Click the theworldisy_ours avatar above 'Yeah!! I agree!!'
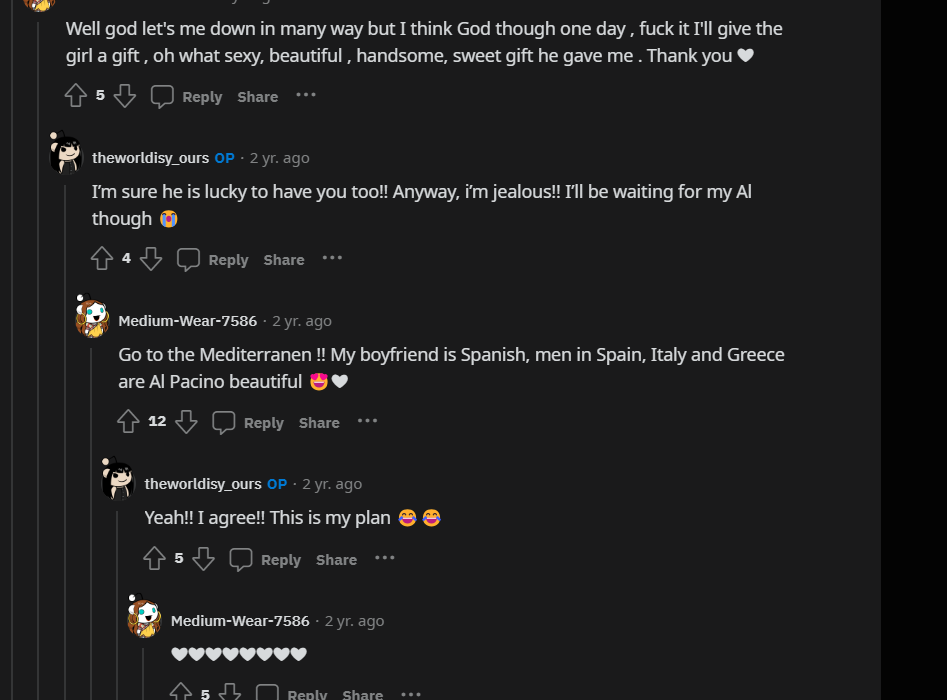Viewport: 947px width, 700px height. [x=118, y=480]
